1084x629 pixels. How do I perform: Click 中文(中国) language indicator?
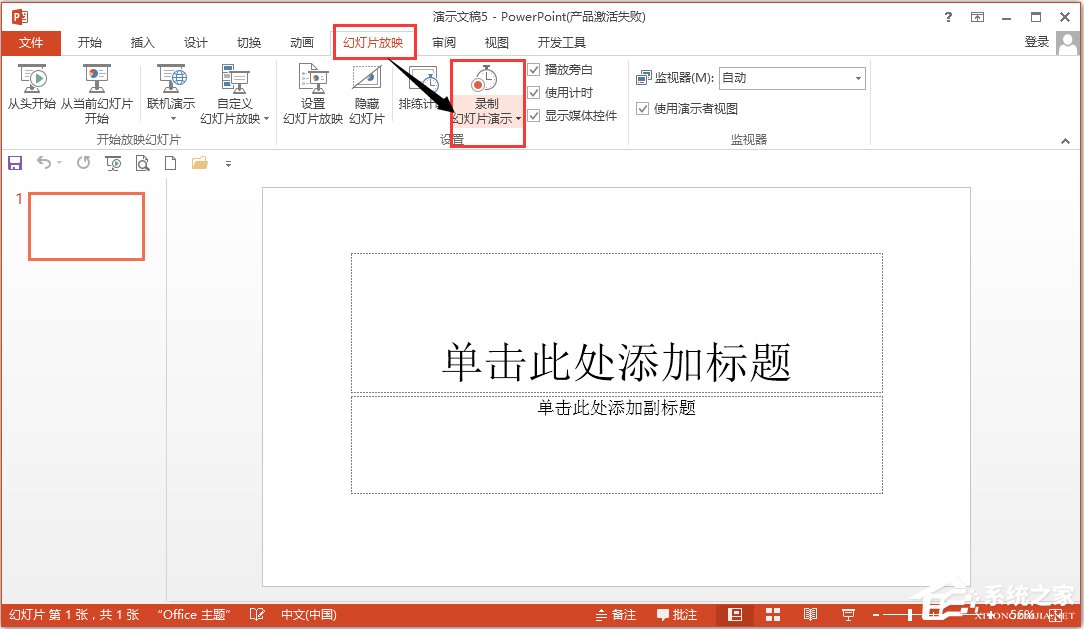[308, 614]
